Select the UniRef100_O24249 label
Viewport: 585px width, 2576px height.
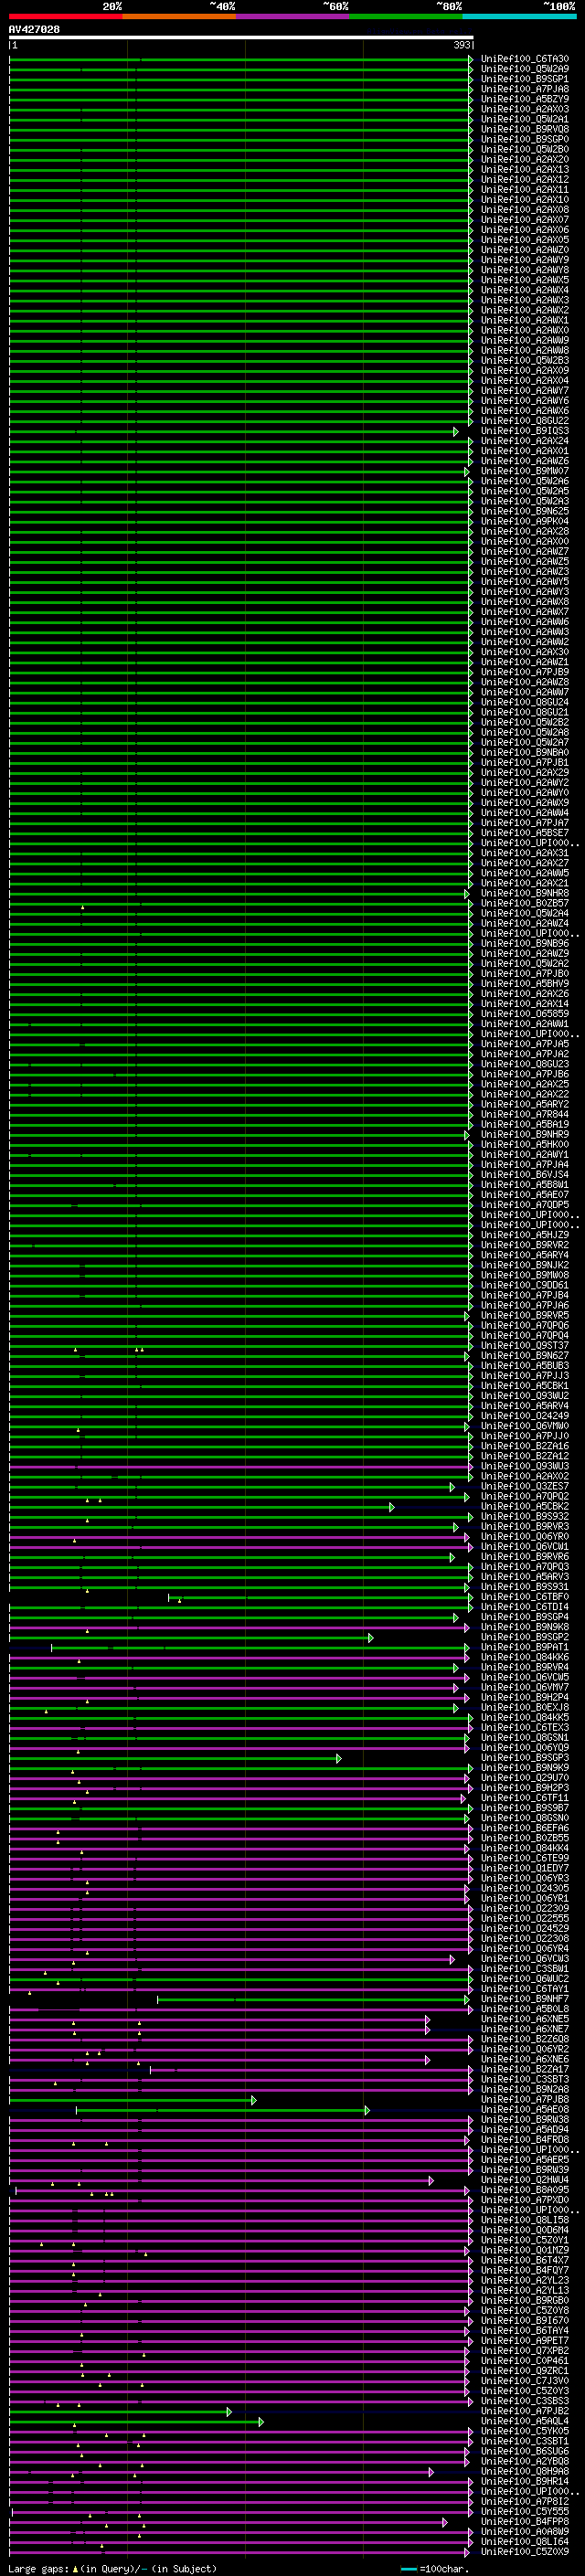coord(525,1416)
